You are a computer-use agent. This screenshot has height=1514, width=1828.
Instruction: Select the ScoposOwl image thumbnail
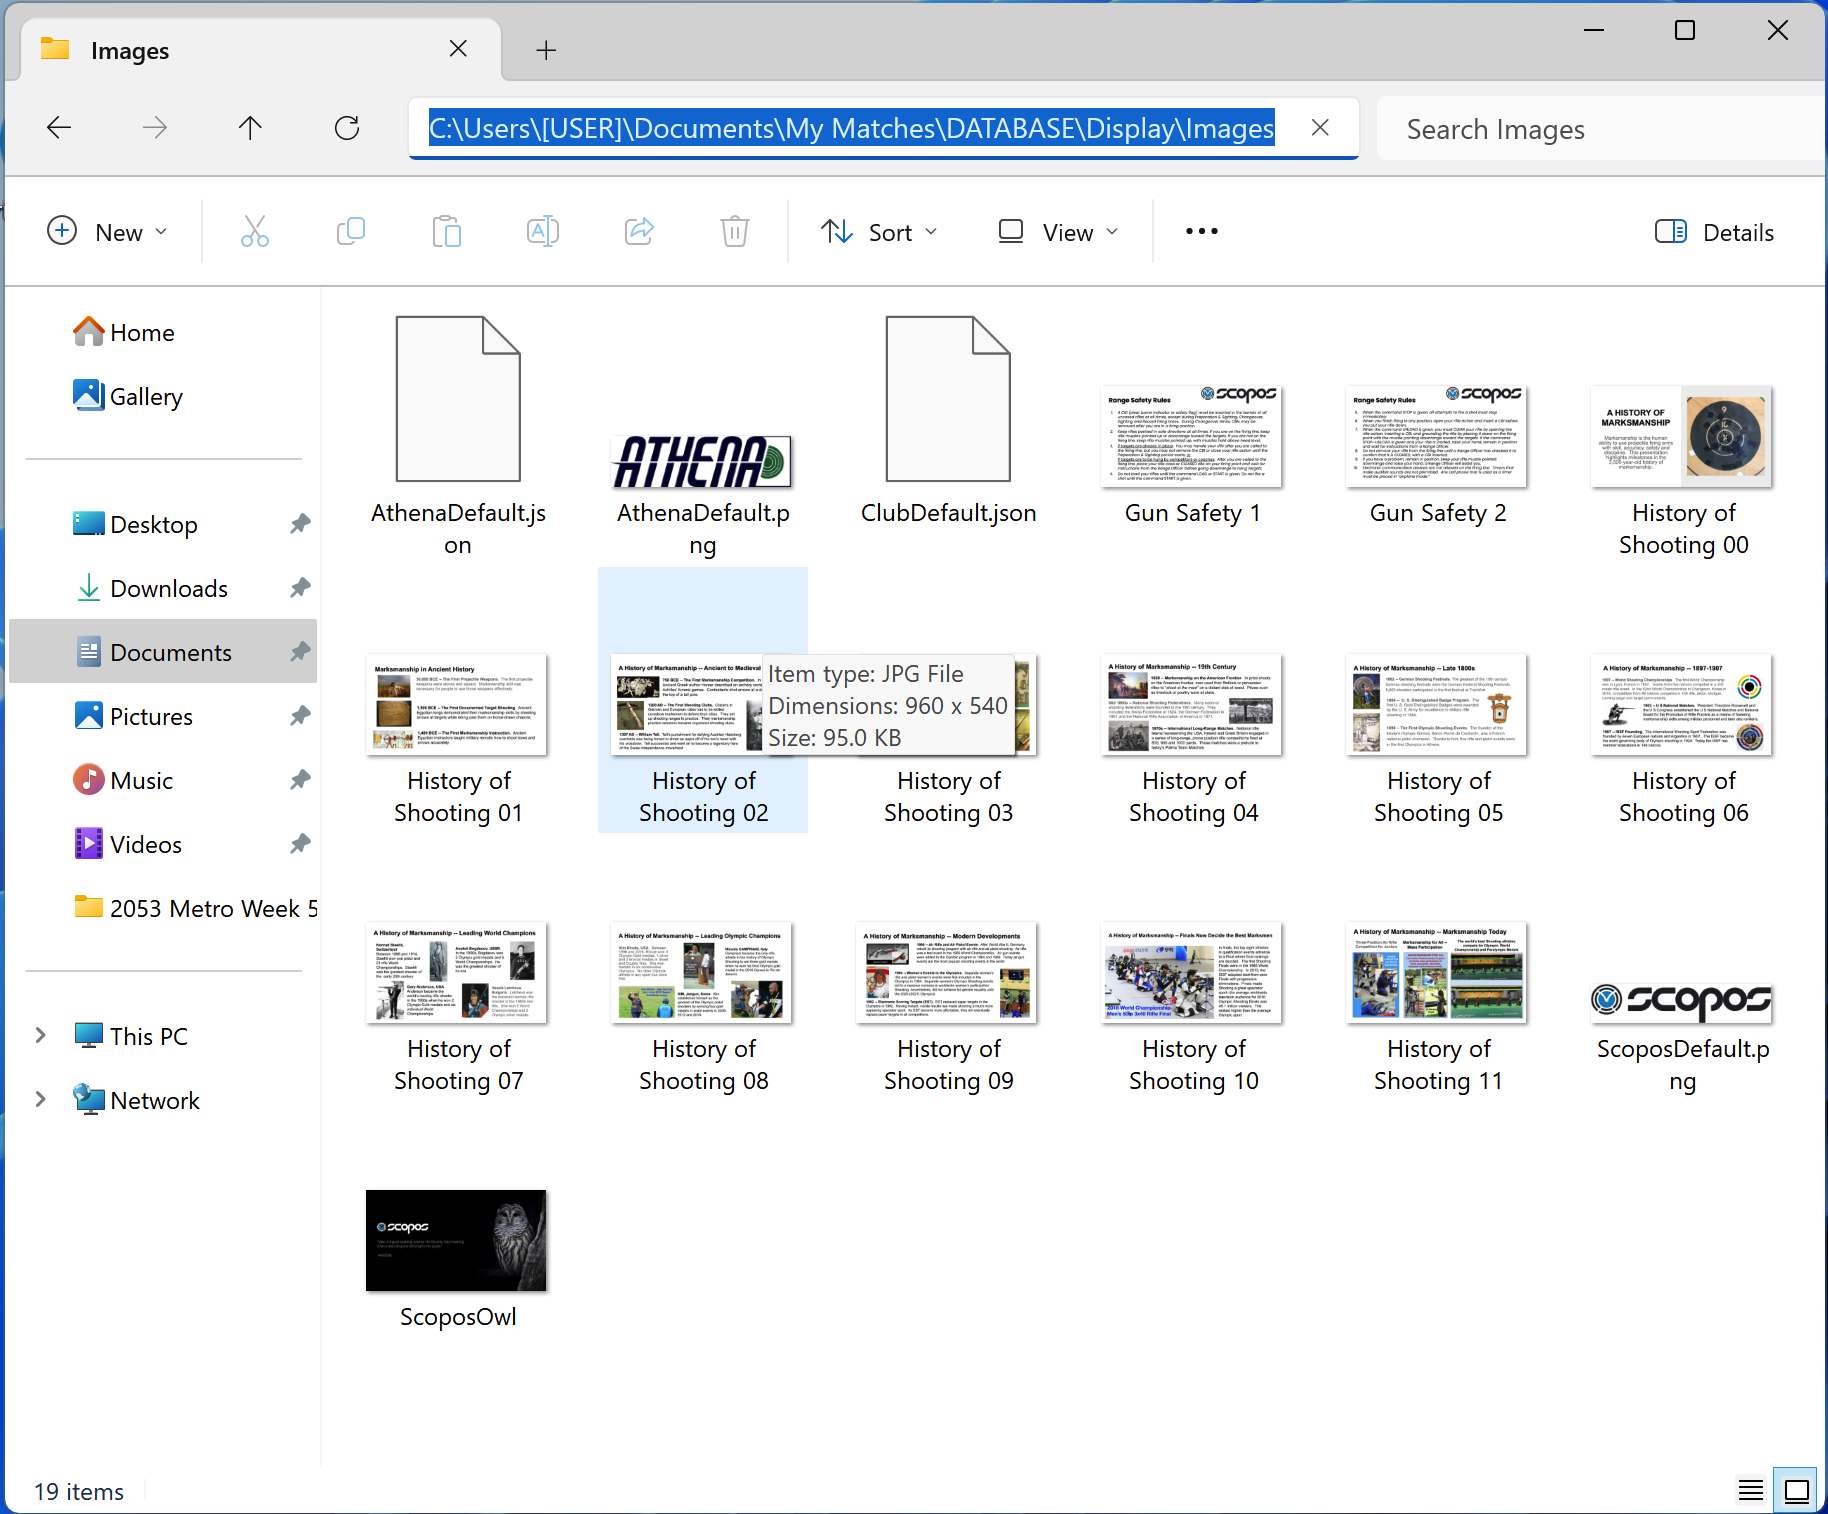456,1241
